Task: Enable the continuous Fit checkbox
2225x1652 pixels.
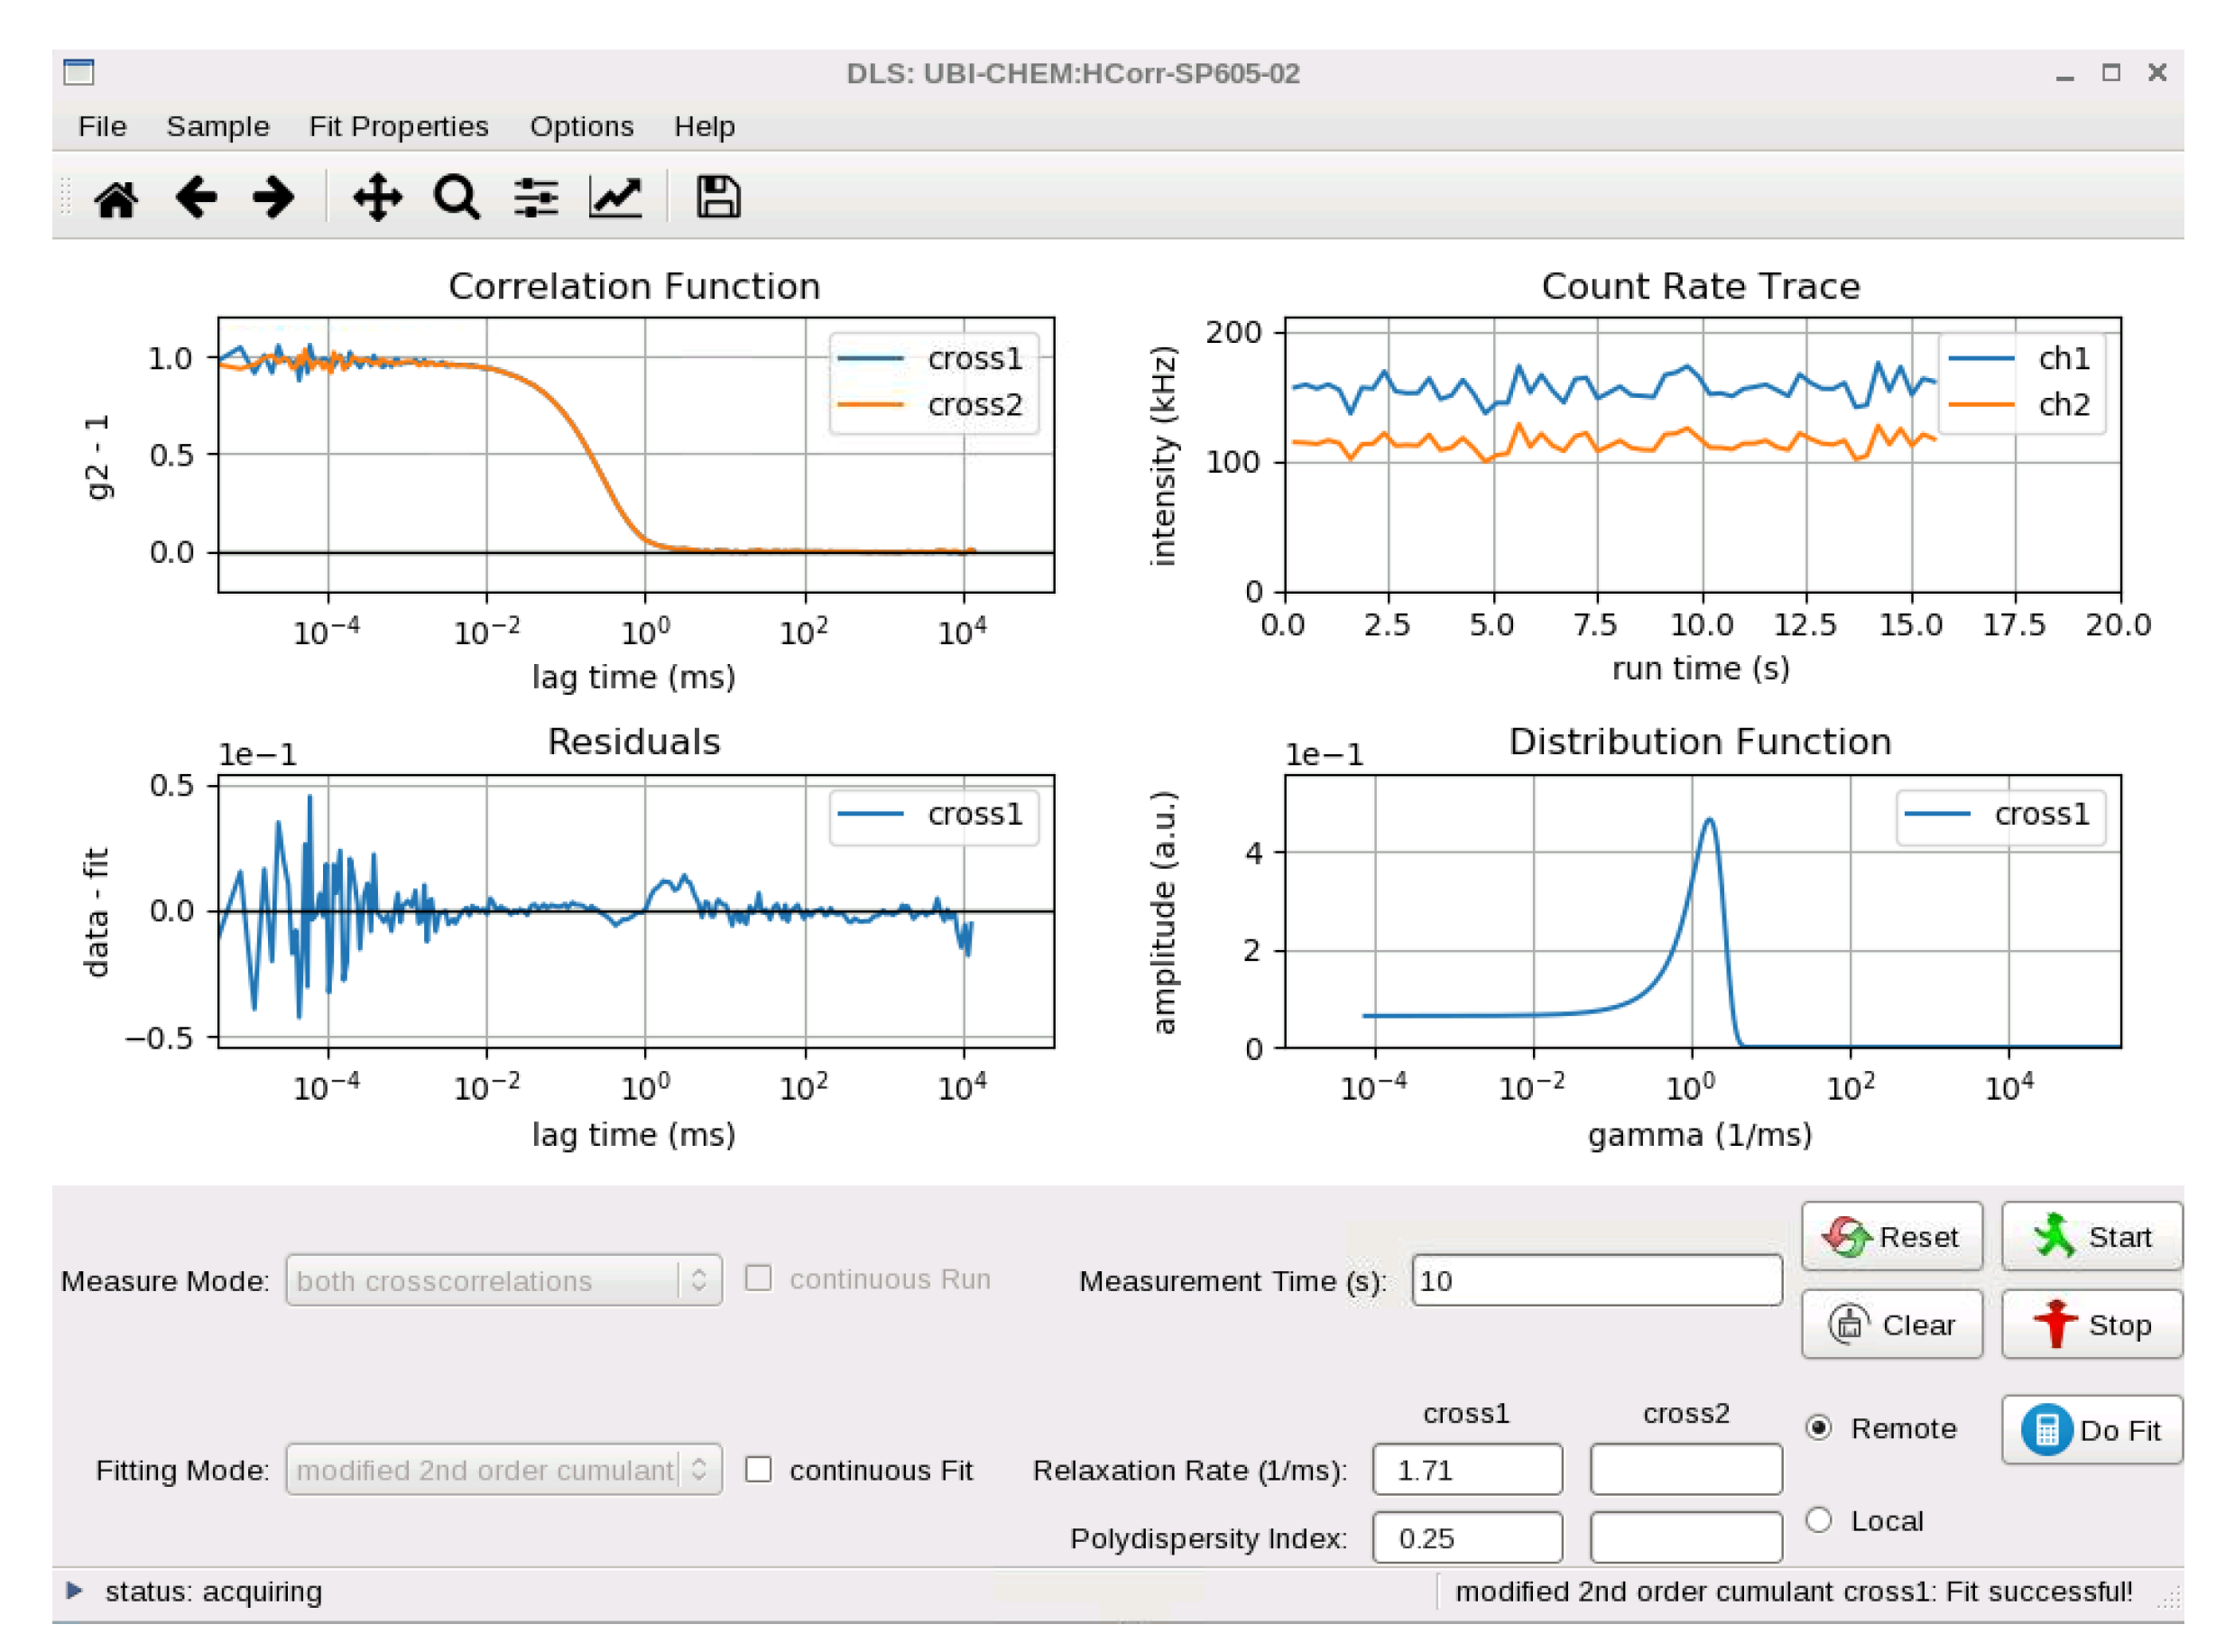Action: click(758, 1468)
